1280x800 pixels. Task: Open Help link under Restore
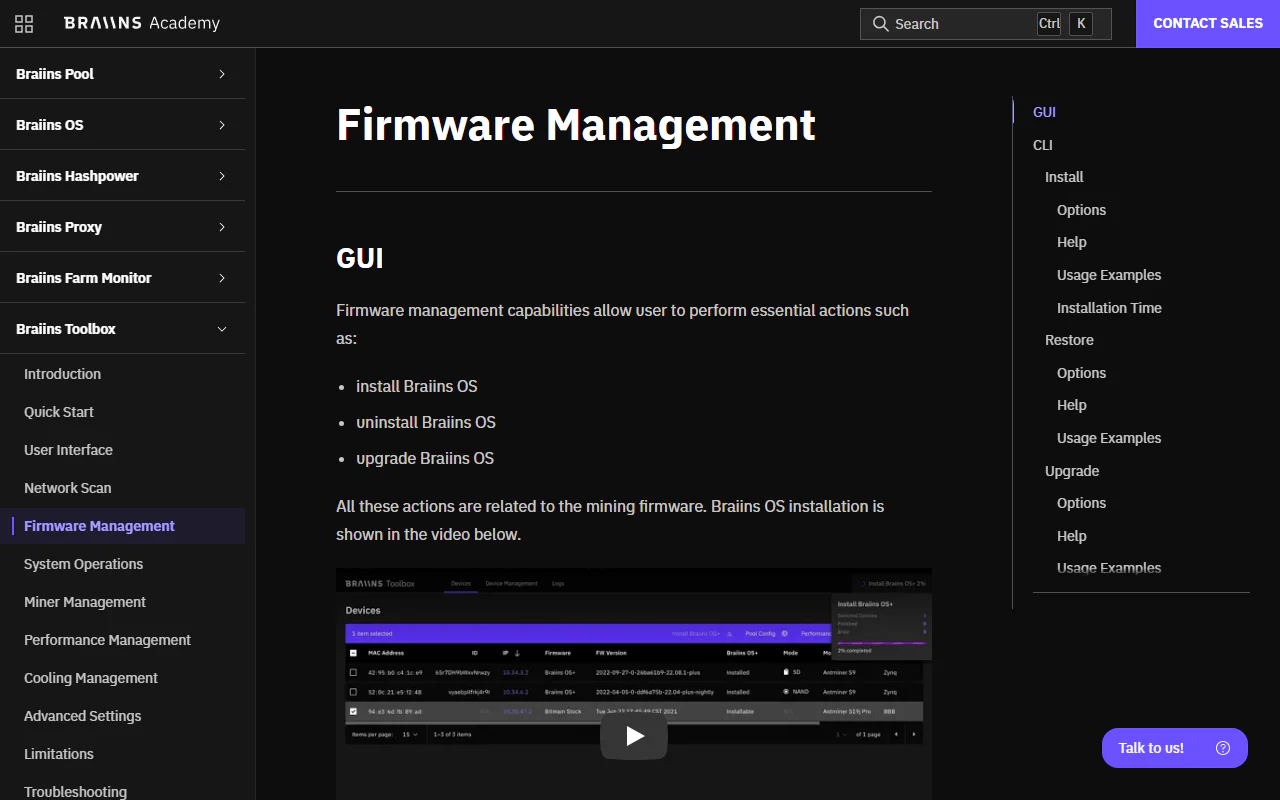coord(1071,405)
